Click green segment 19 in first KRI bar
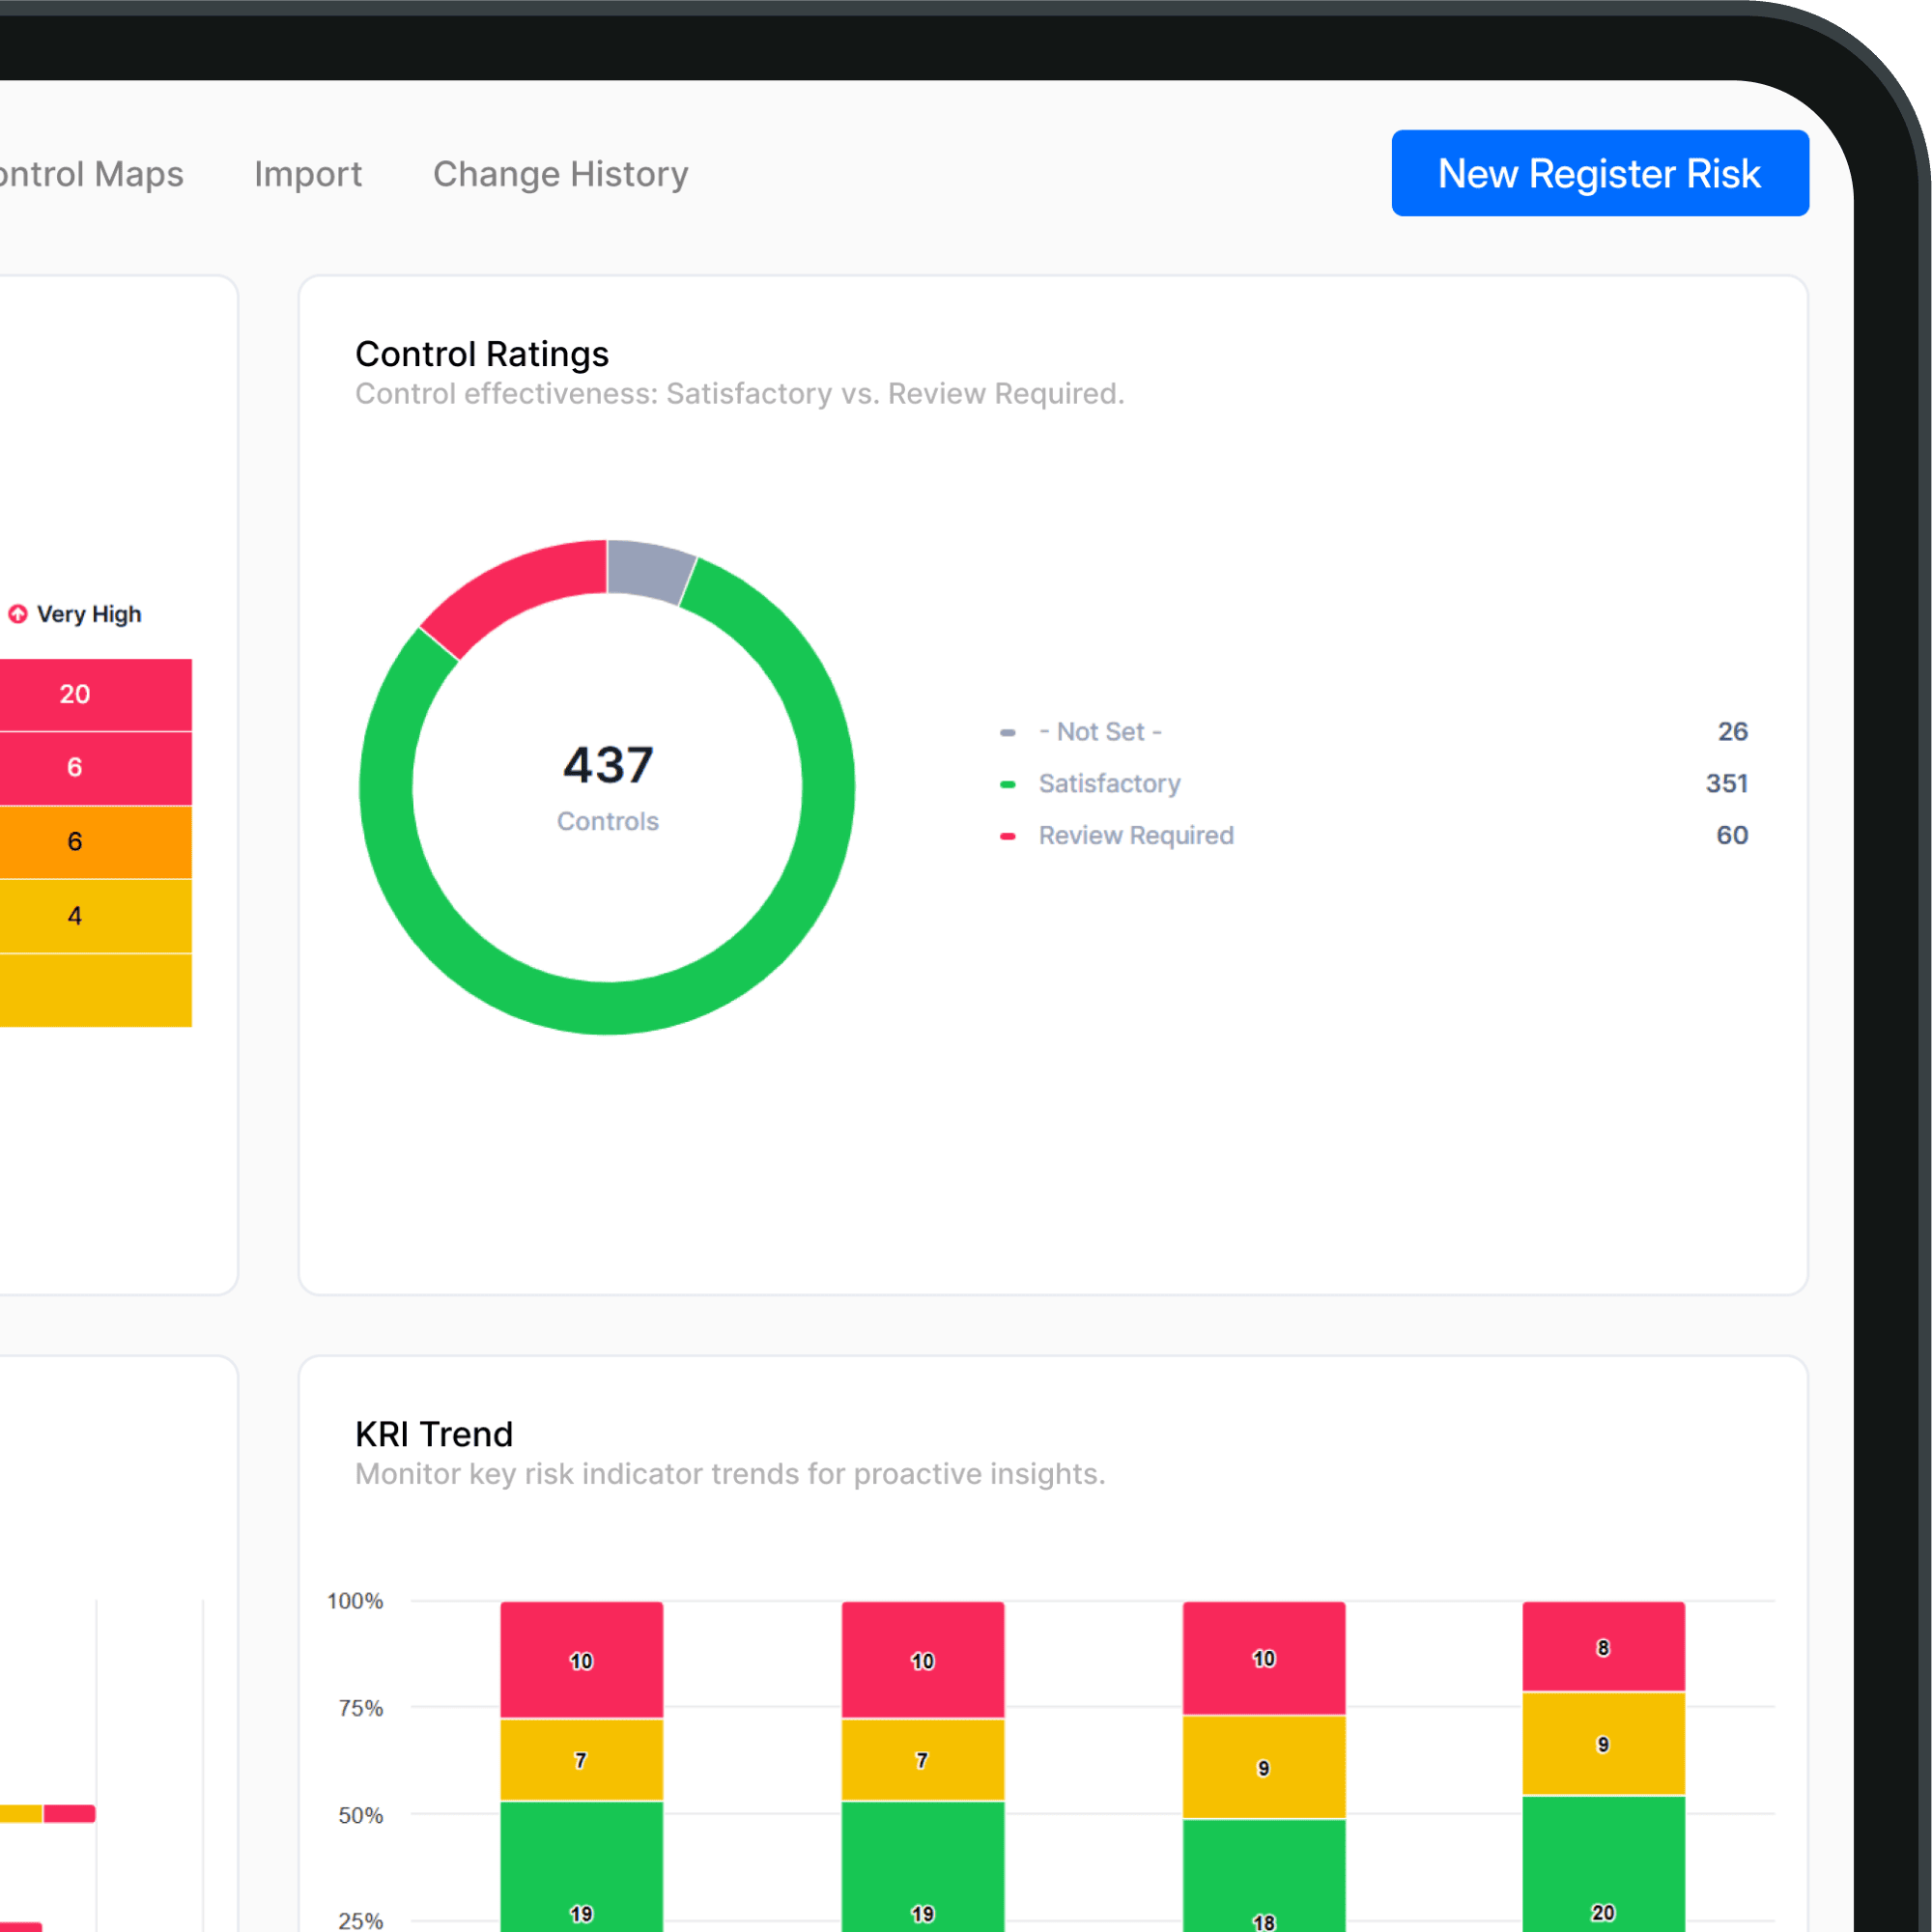 pyautogui.click(x=582, y=1867)
